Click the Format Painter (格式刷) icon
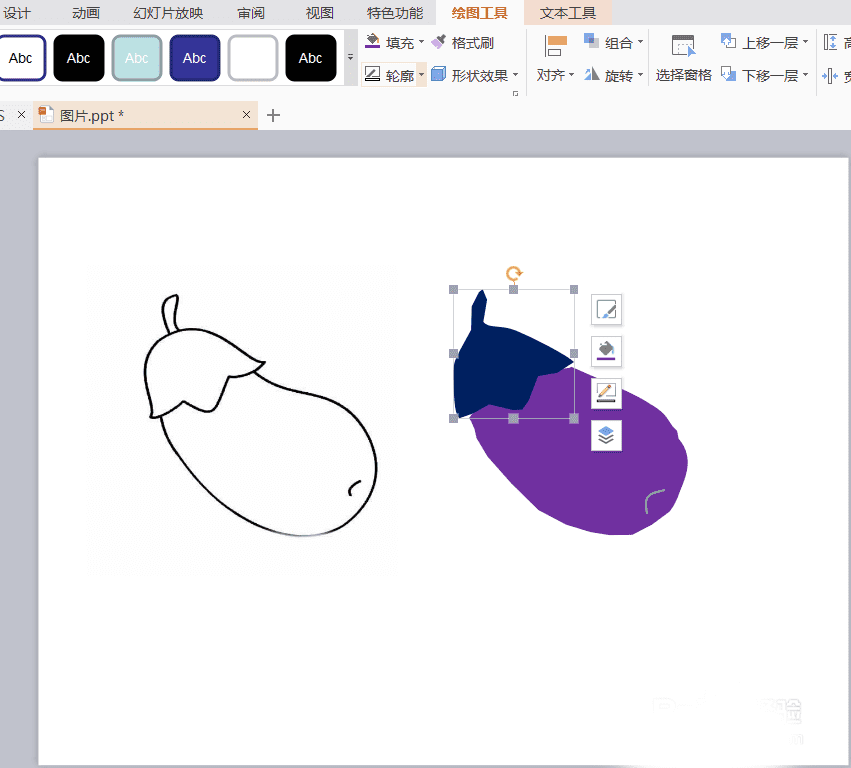 coord(439,42)
